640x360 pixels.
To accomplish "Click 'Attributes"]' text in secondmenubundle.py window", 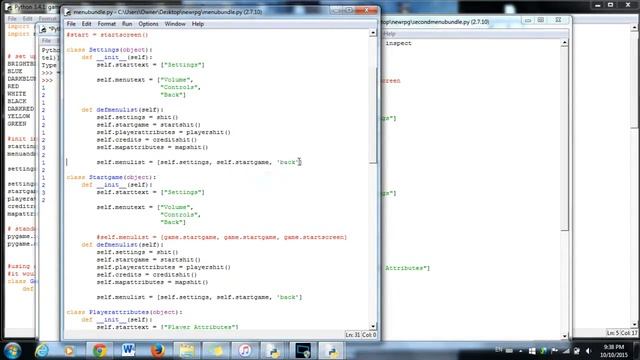I will pyautogui.click(x=407, y=268).
